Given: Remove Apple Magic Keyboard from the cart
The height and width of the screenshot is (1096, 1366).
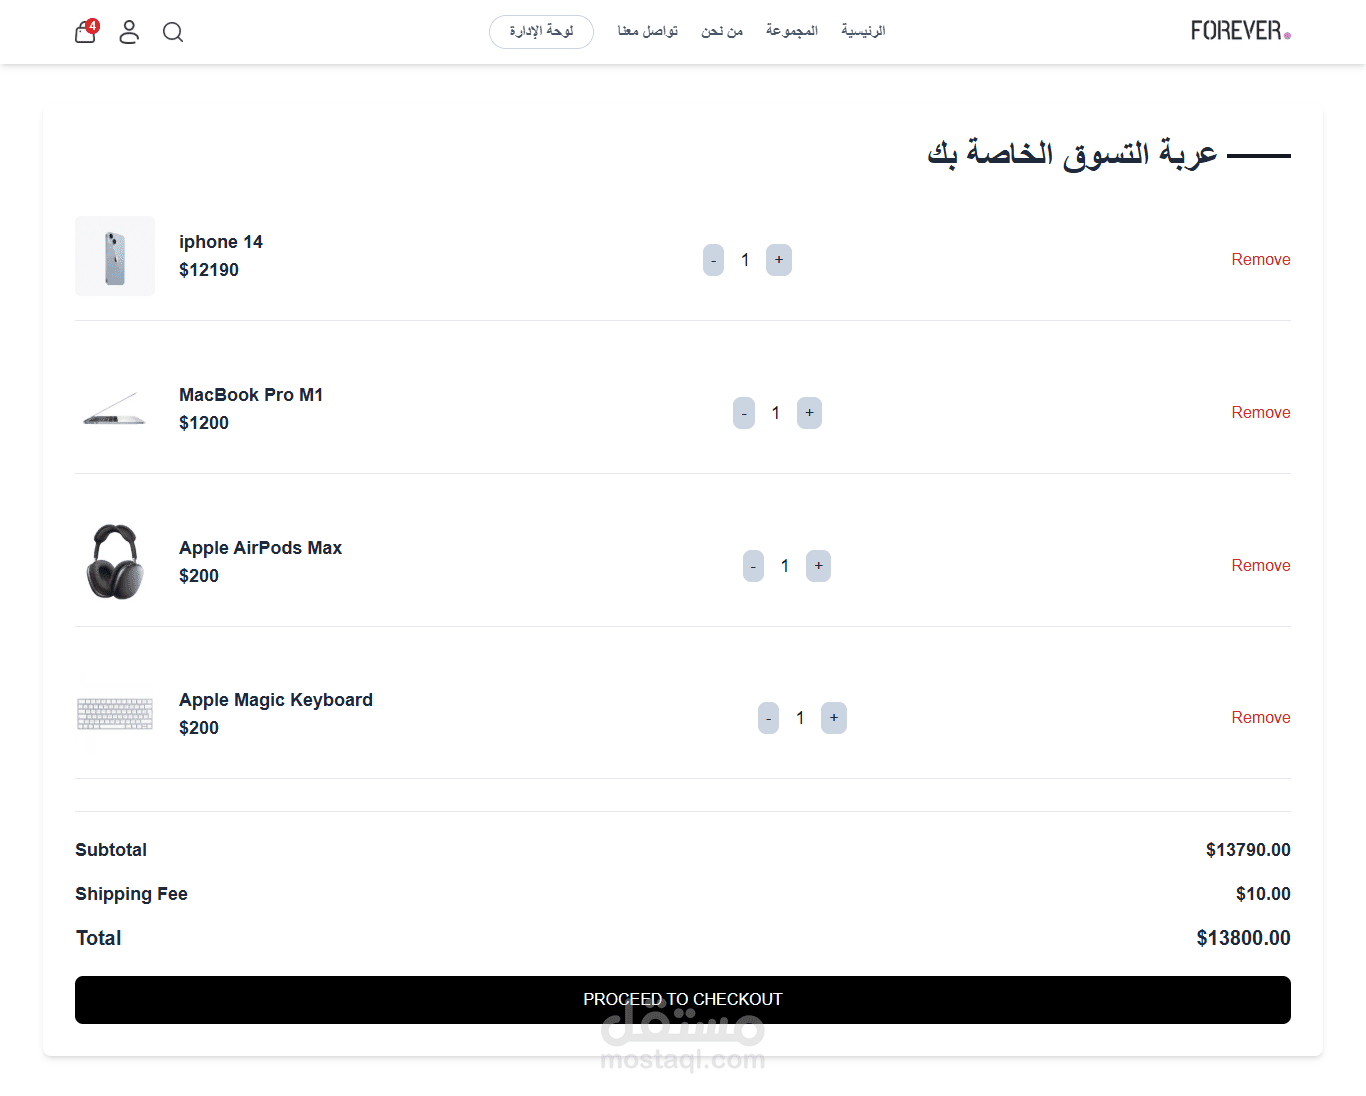Looking at the screenshot, I should click(1261, 718).
